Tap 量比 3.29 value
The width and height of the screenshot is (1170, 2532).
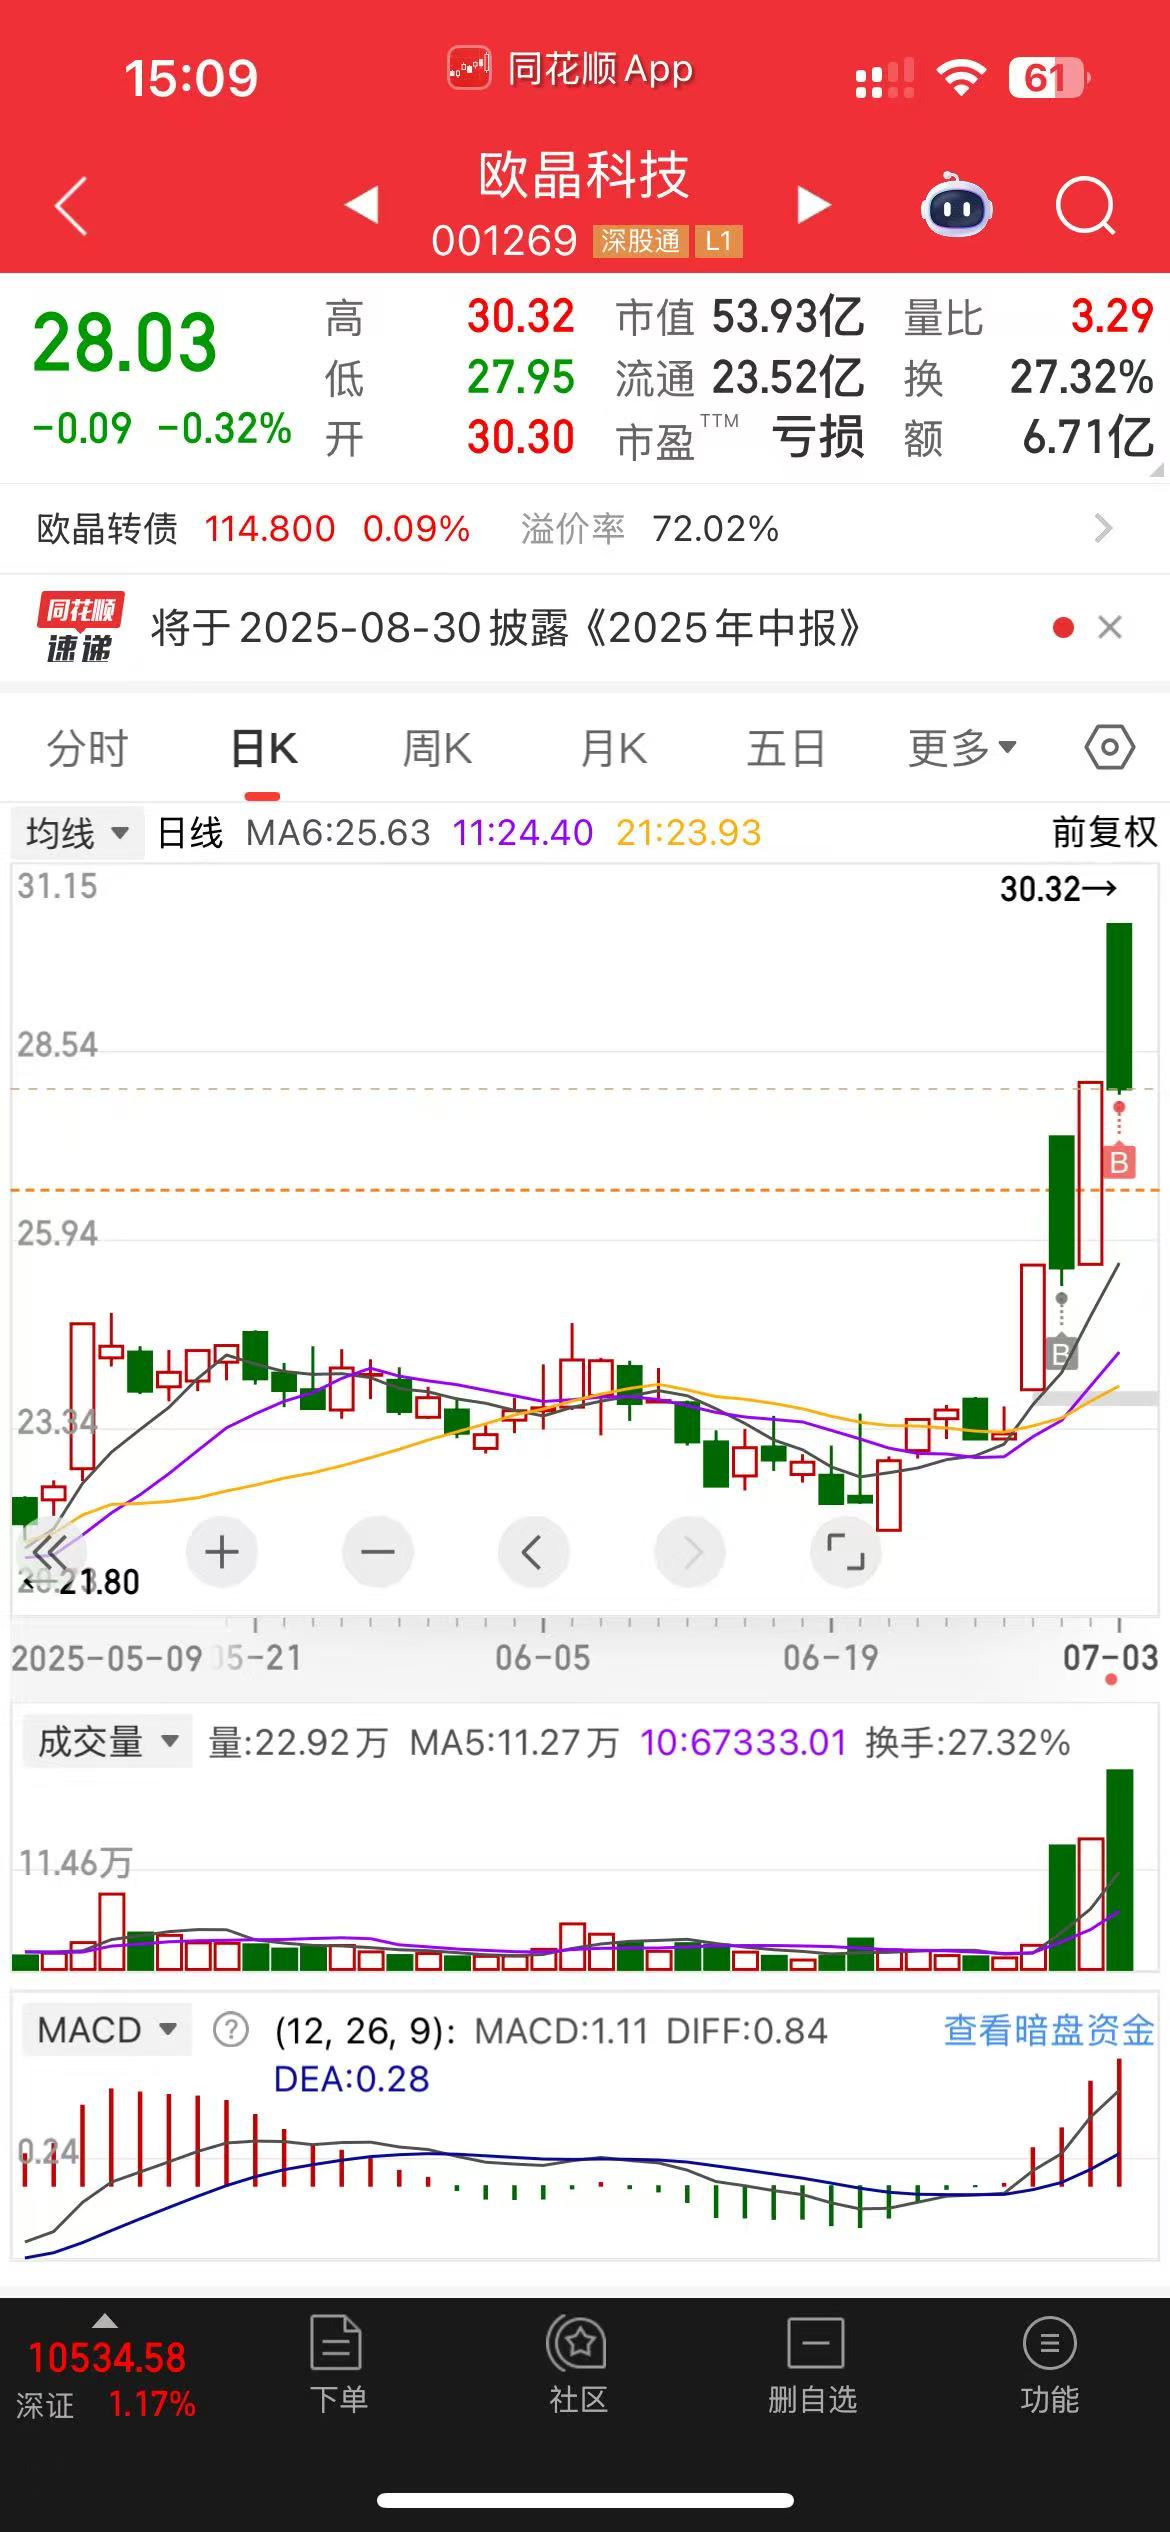point(1112,317)
